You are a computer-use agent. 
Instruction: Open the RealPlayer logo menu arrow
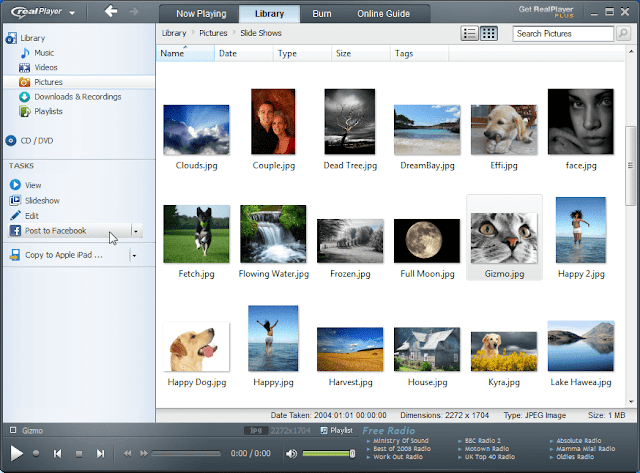point(72,13)
